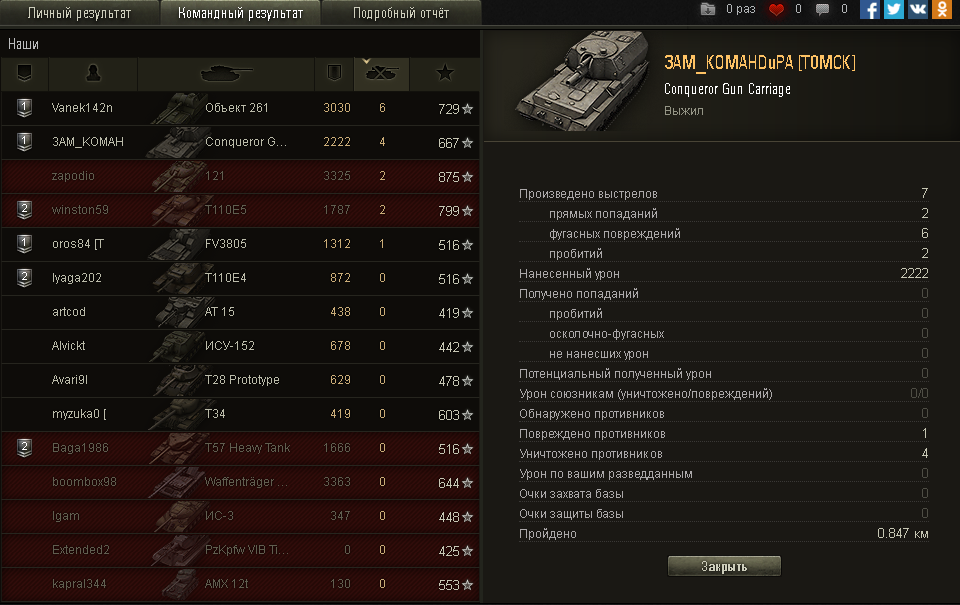Open the Подробный отчёт tab
The width and height of the screenshot is (960, 605).
pyautogui.click(x=401, y=13)
